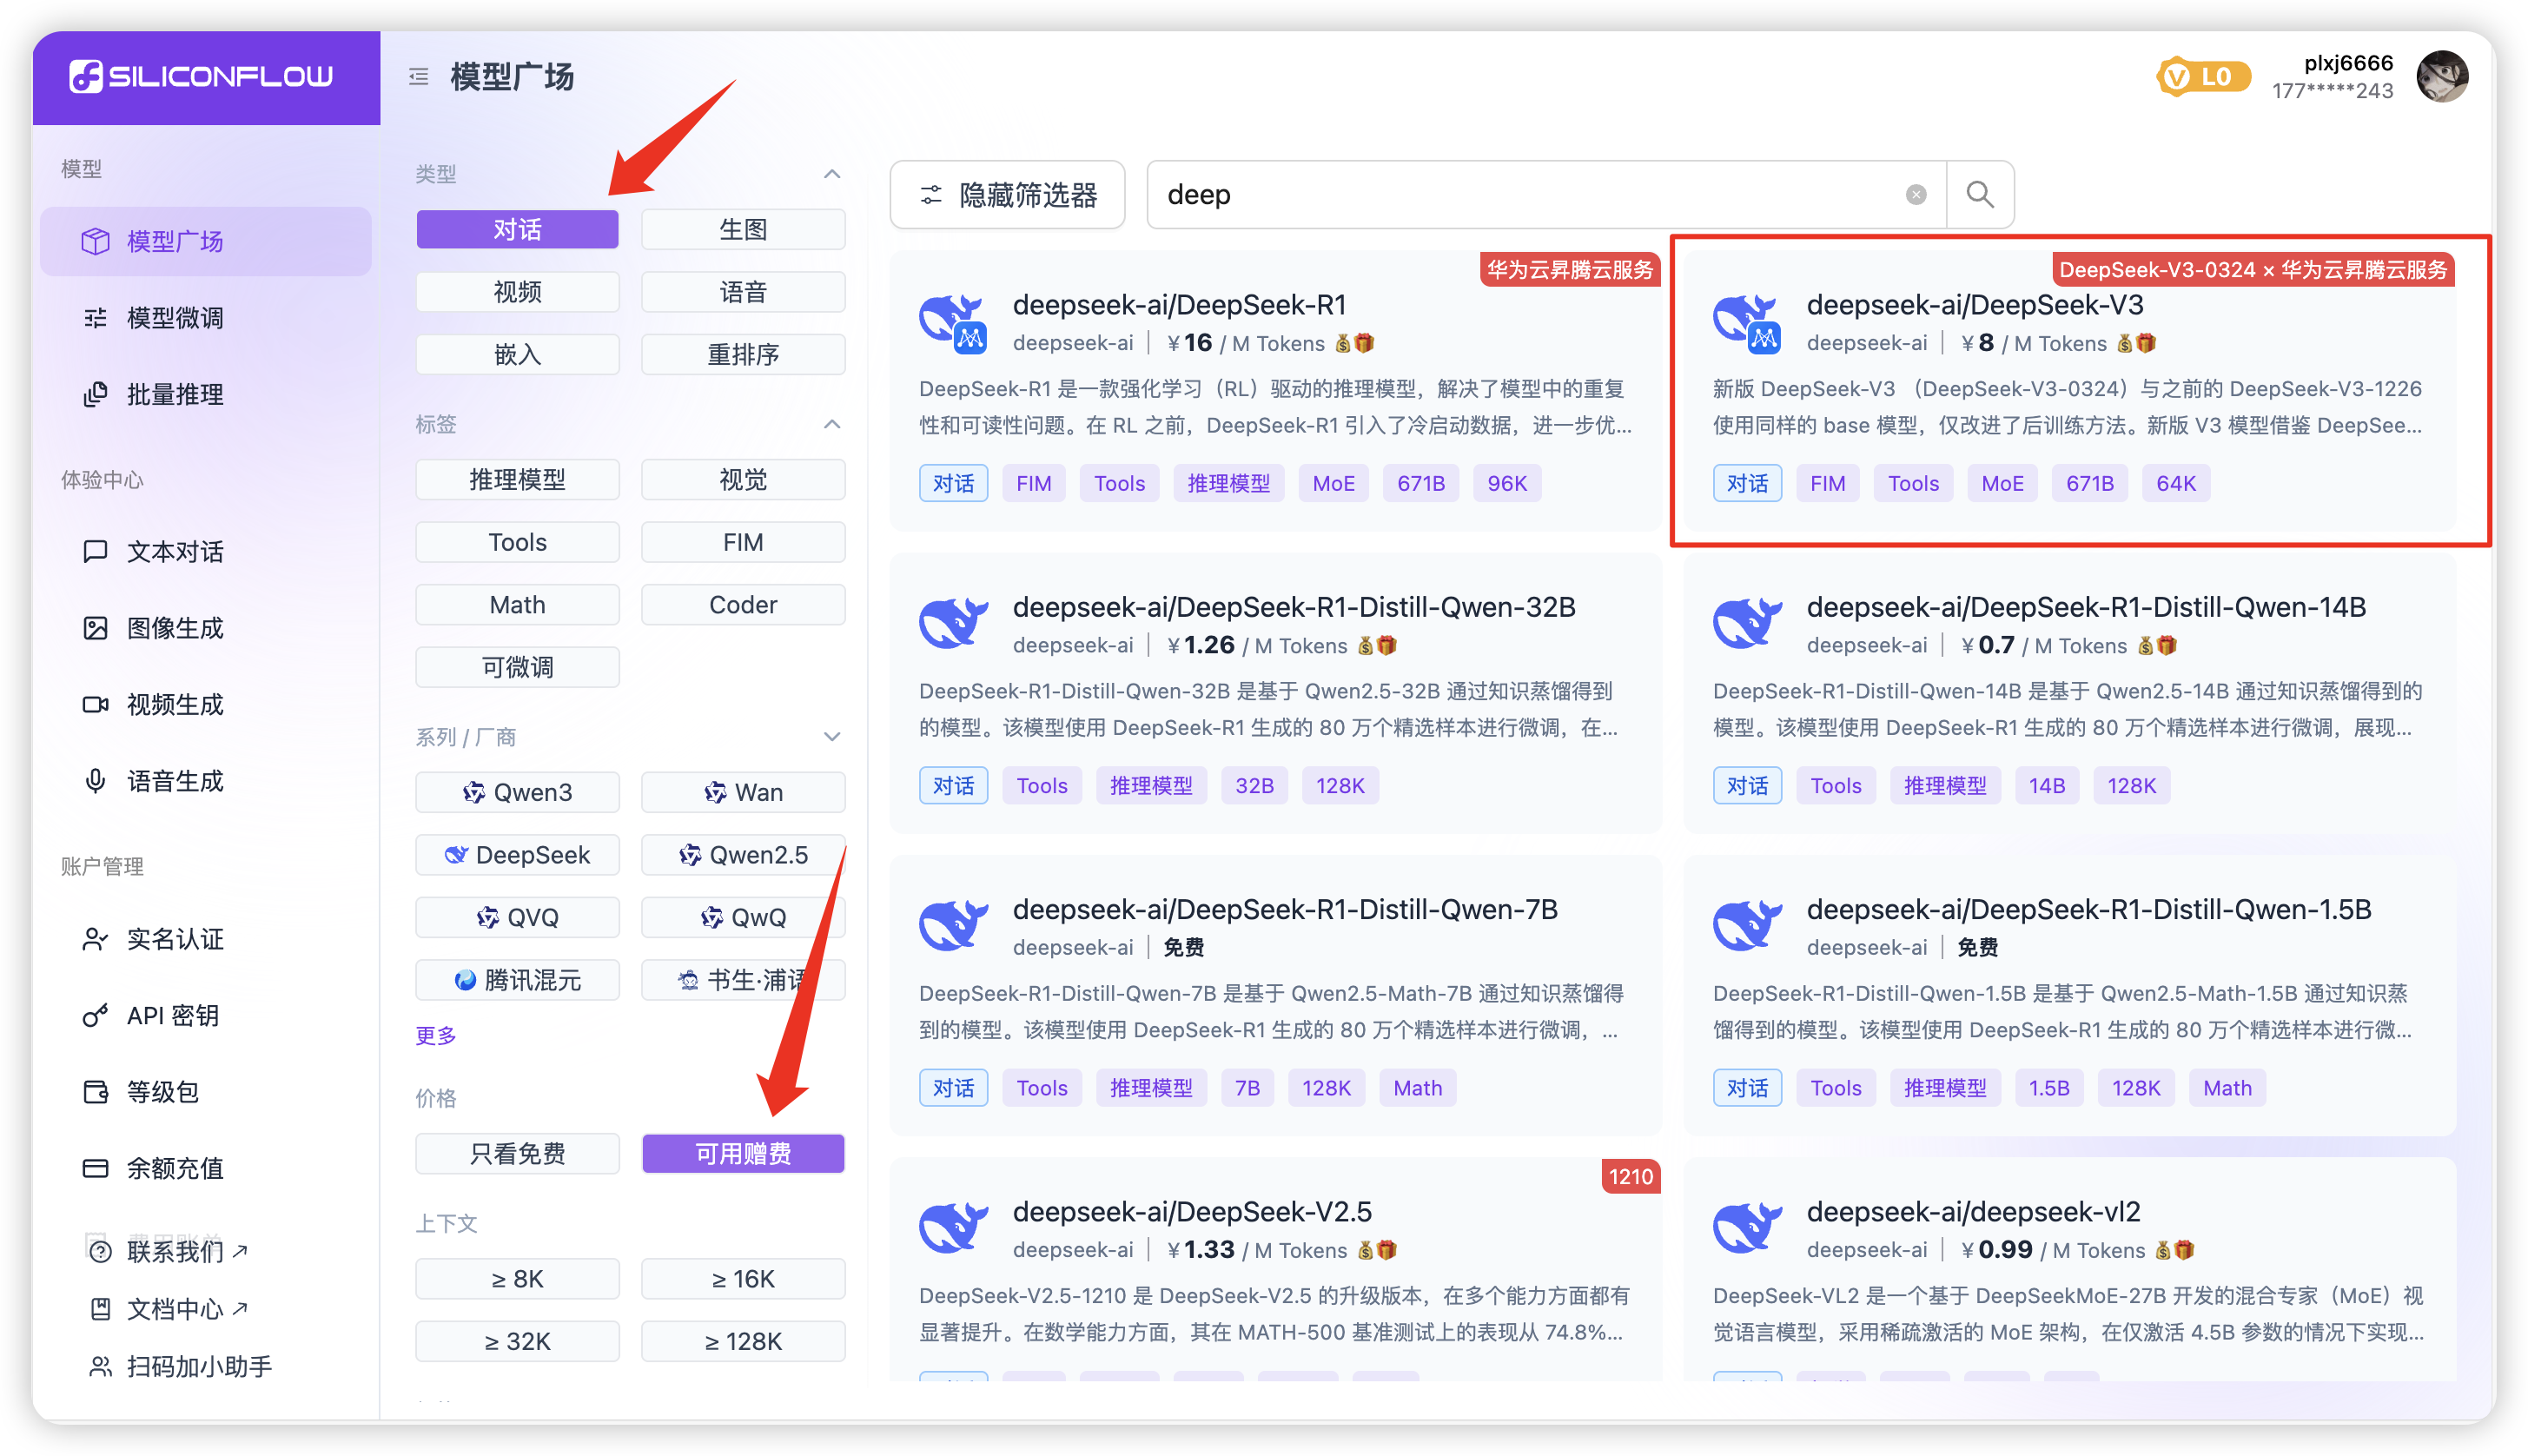
Task: Select the ≥ 32K context filter
Action: (517, 1341)
